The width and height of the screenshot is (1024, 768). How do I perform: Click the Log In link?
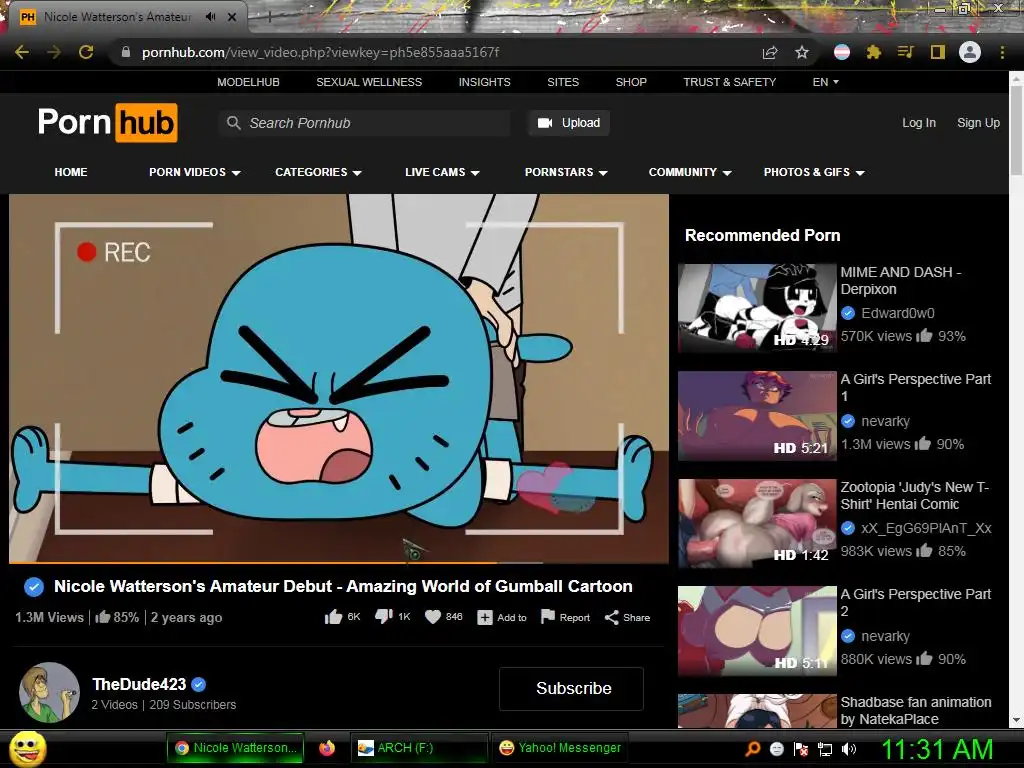tap(919, 123)
